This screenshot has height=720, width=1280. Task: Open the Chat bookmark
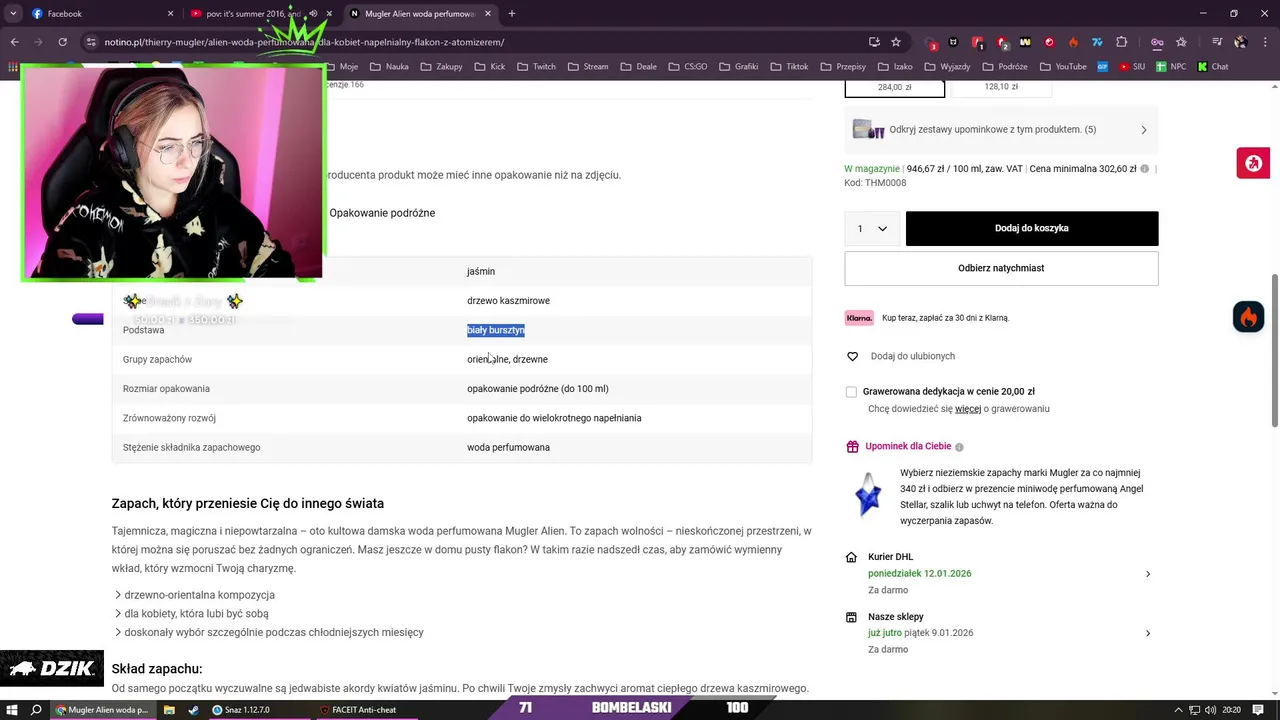[1212, 67]
